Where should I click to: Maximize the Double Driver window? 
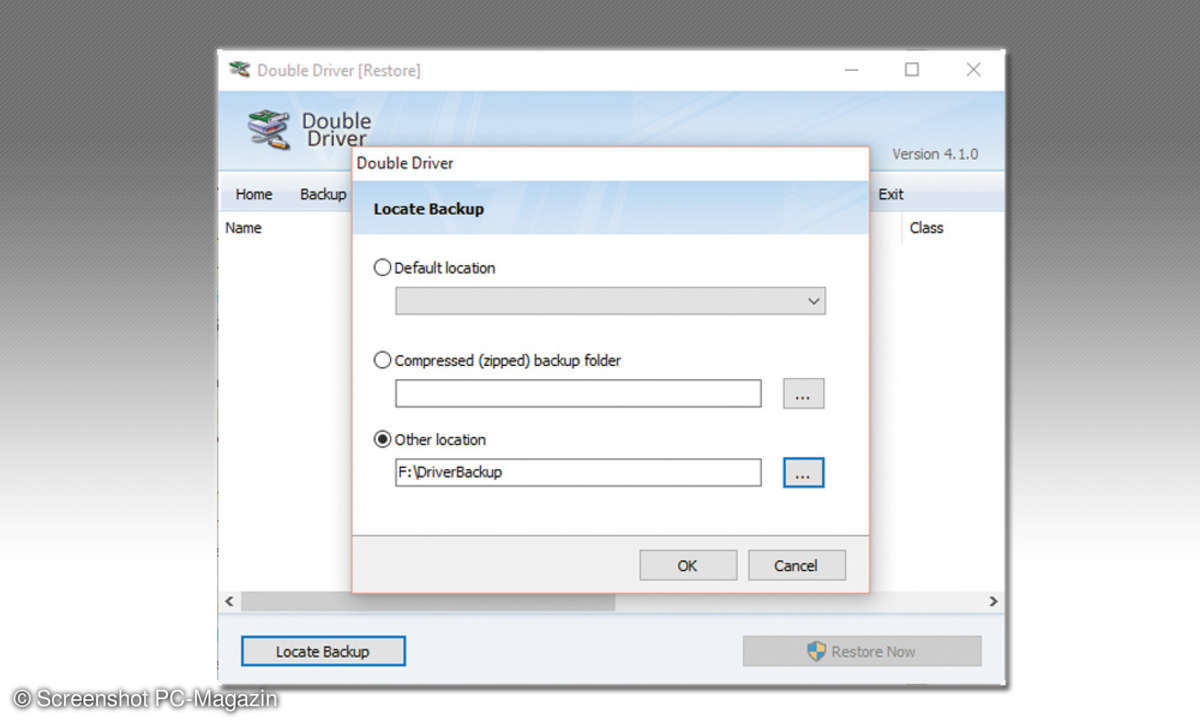pos(912,69)
